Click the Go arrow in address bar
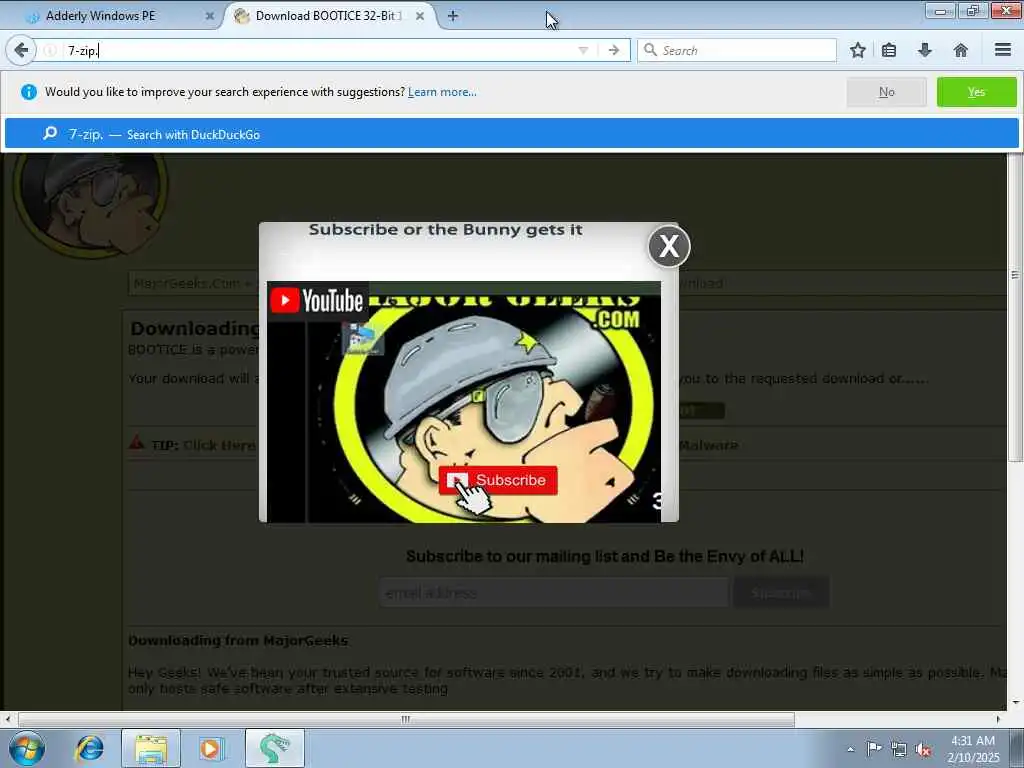Screen dimensions: 1024x768 (613, 50)
